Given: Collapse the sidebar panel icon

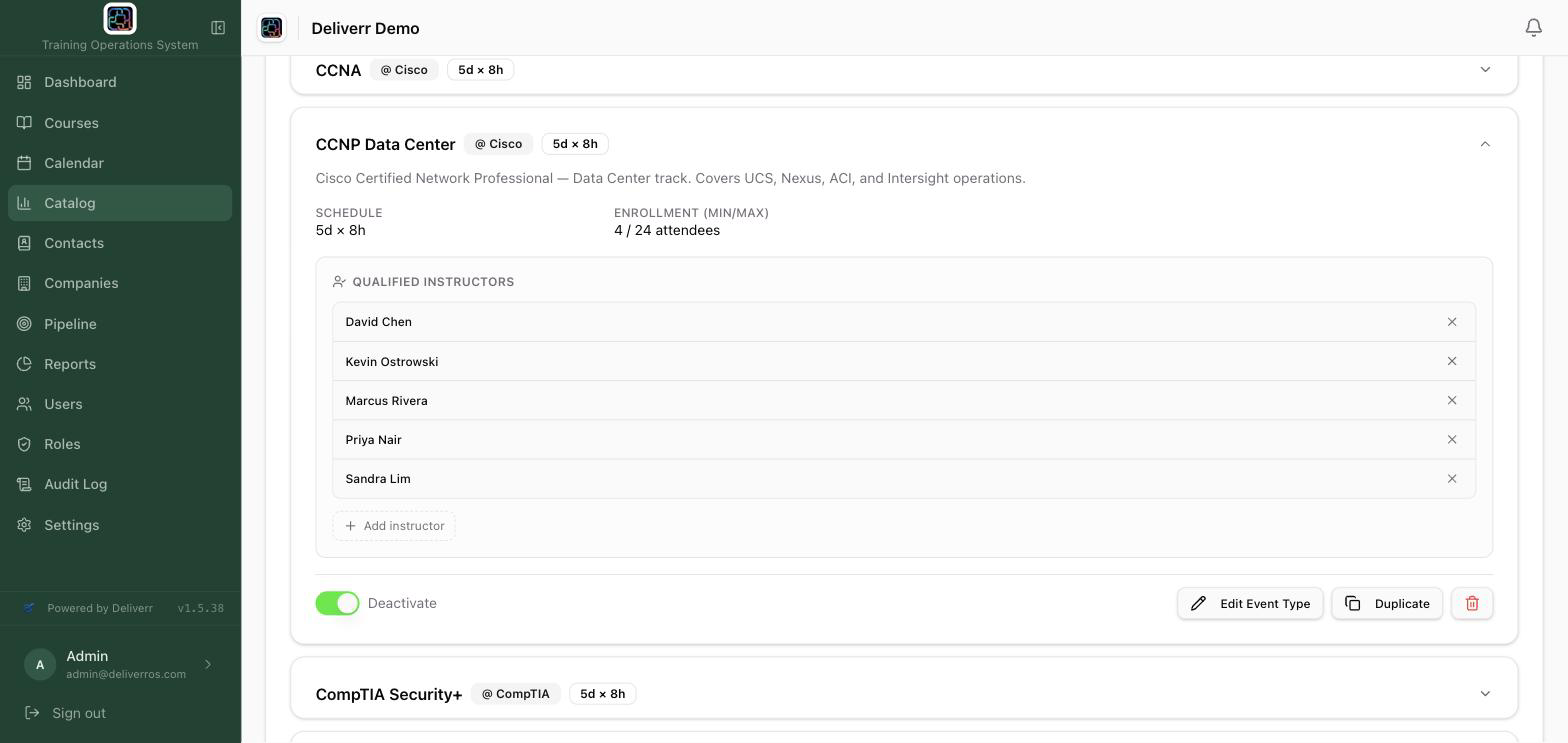Looking at the screenshot, I should pyautogui.click(x=218, y=28).
